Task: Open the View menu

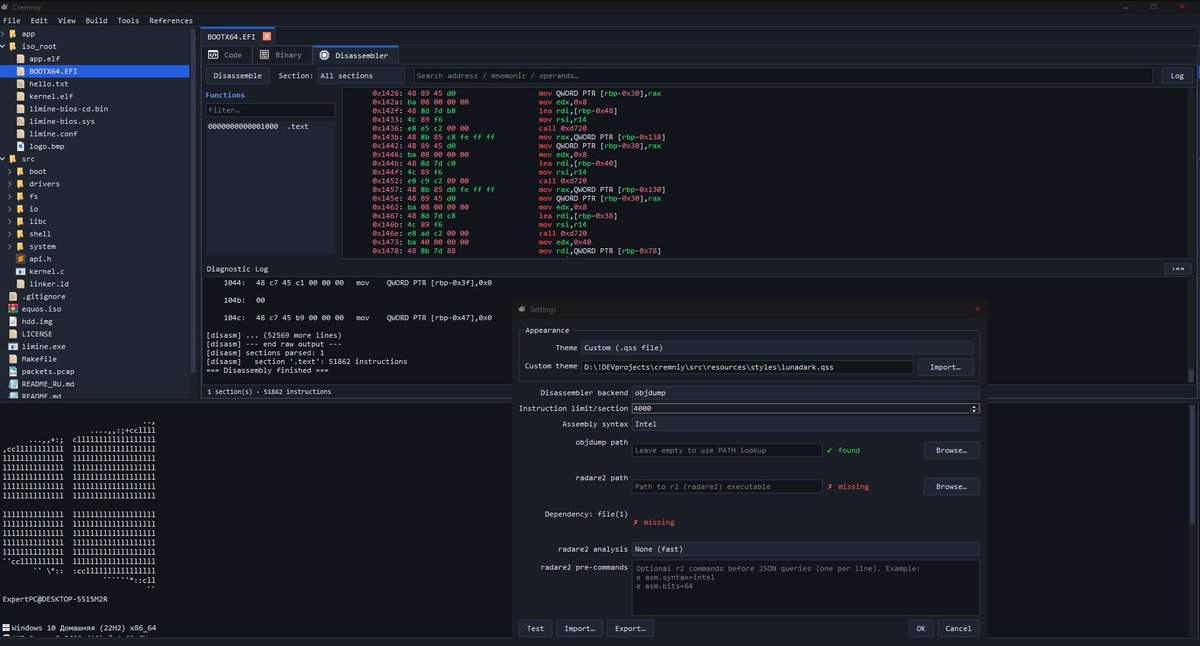Action: 67,20
